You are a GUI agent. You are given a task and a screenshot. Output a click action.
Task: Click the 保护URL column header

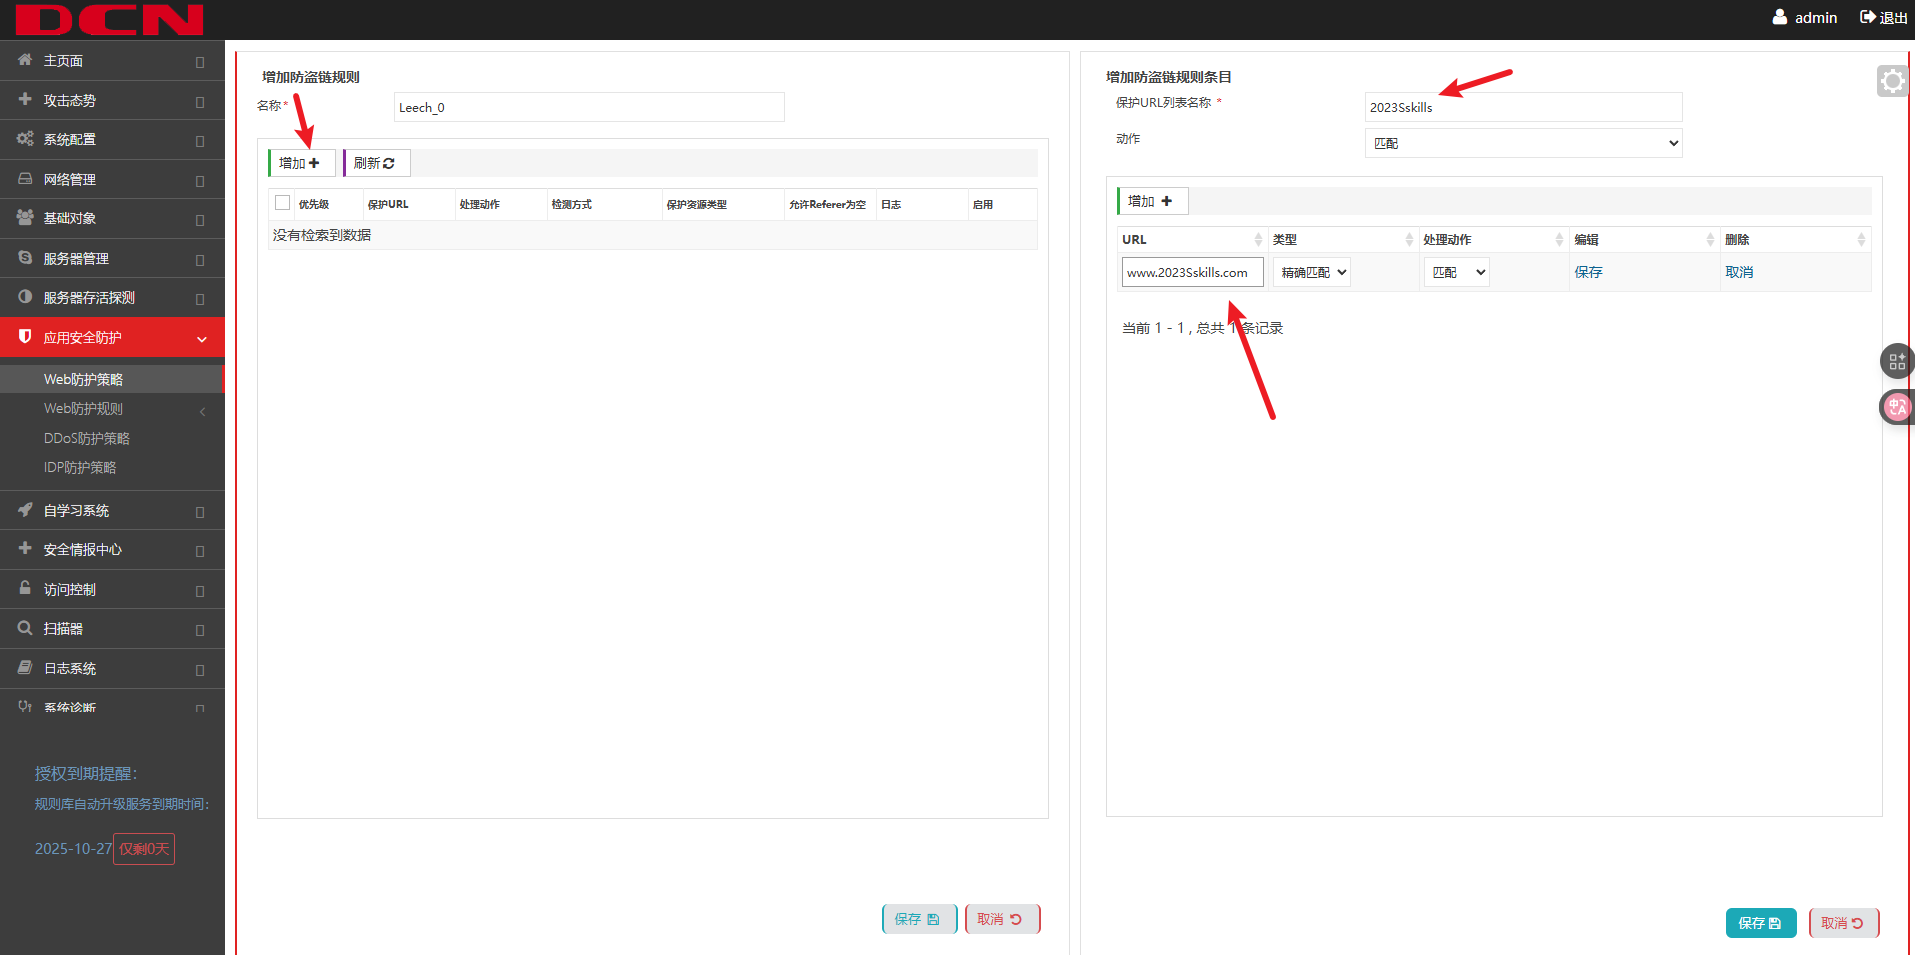click(x=388, y=204)
